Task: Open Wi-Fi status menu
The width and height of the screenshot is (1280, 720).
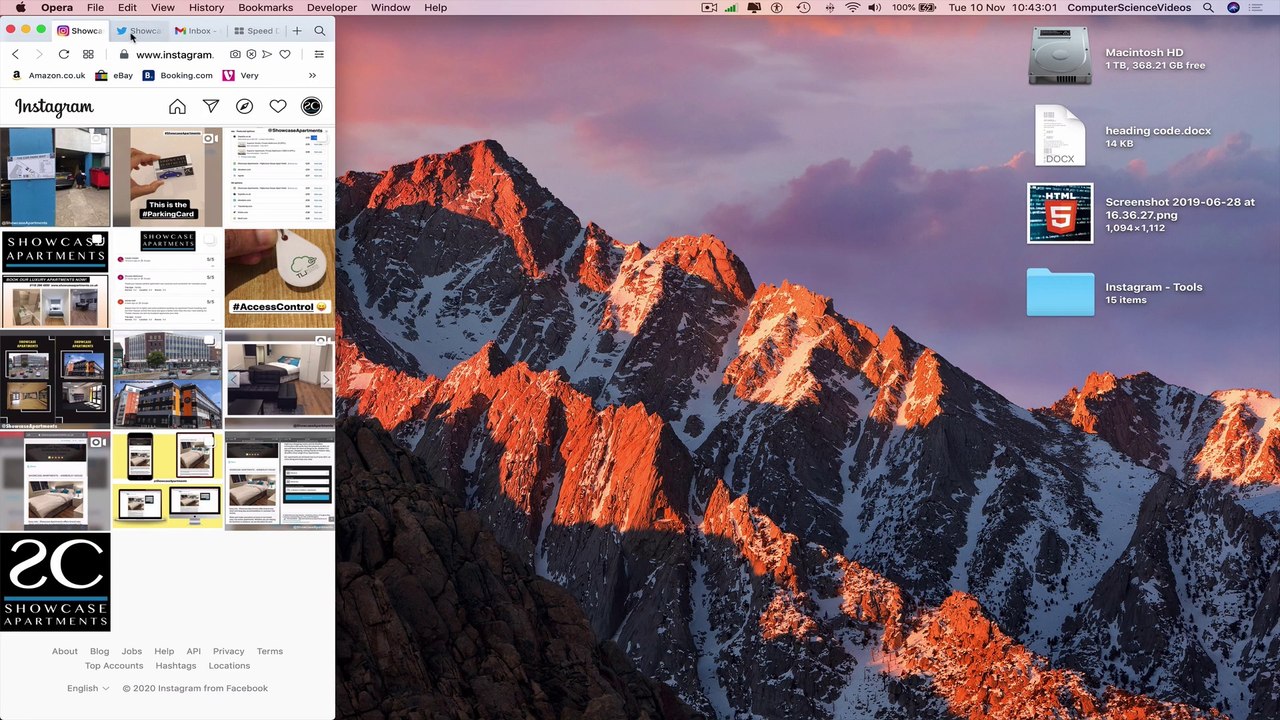Action: 852,7
